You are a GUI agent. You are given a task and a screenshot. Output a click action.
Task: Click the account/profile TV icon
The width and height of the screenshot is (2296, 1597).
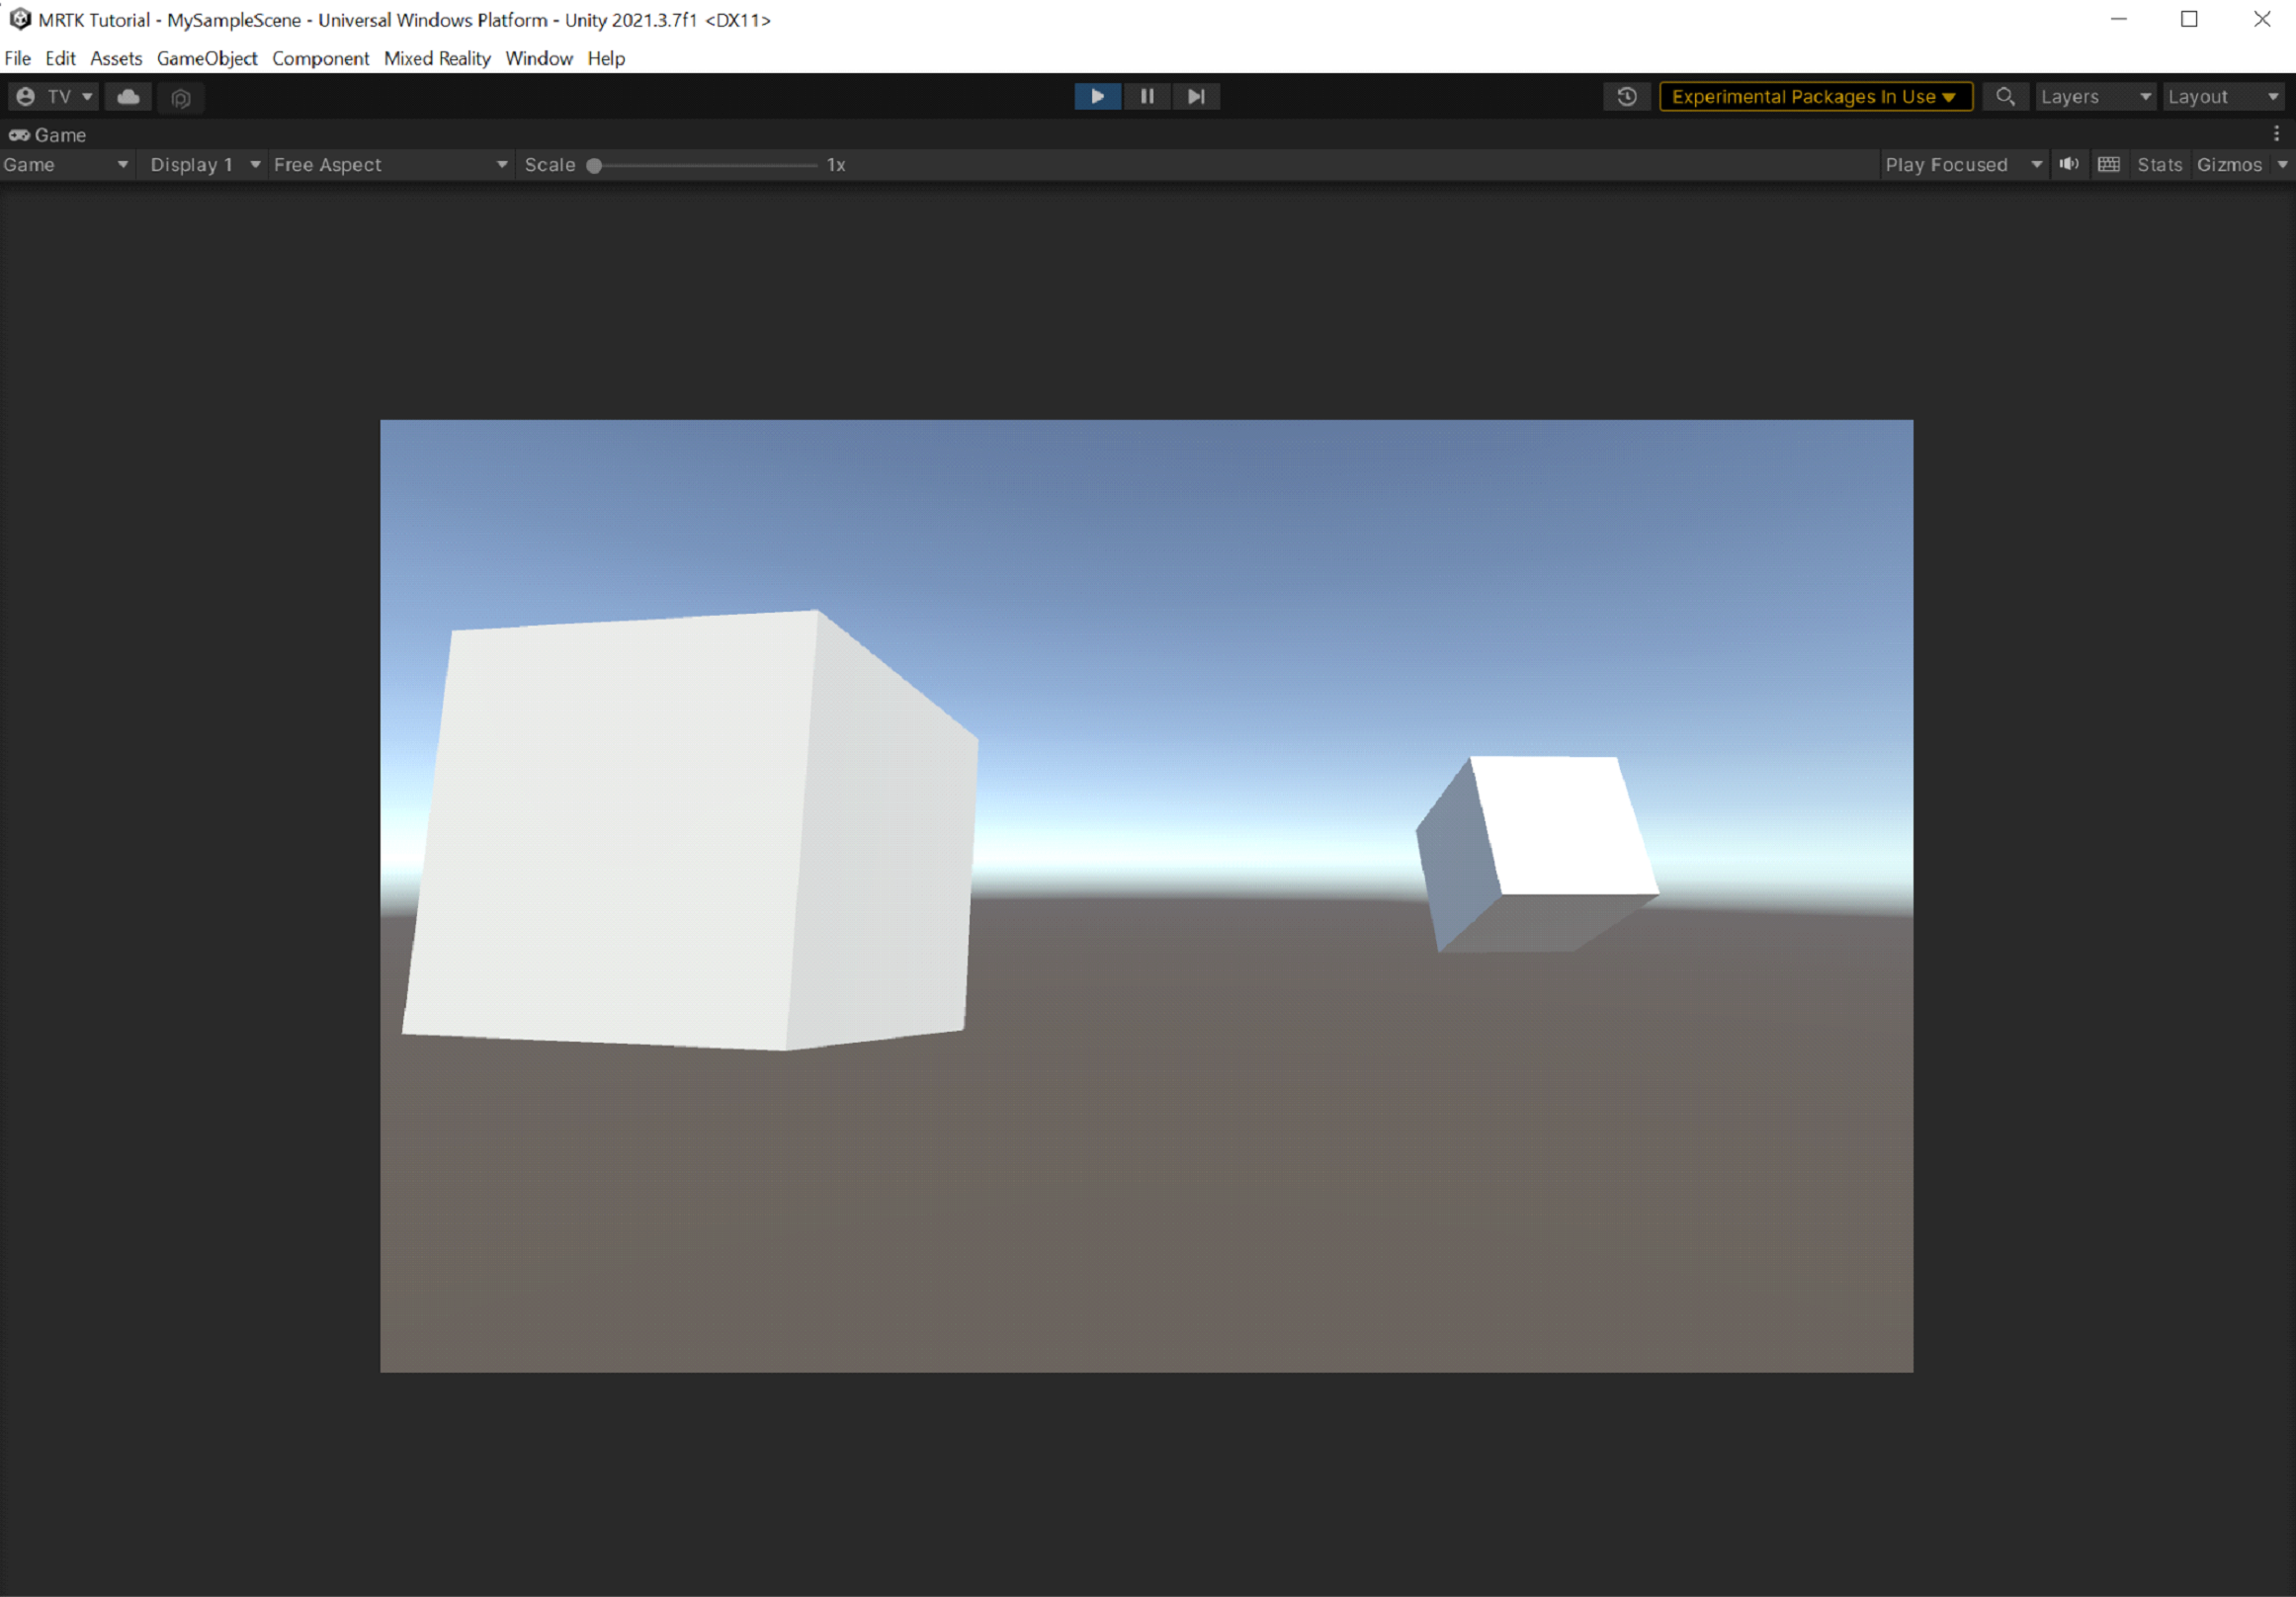click(x=26, y=94)
